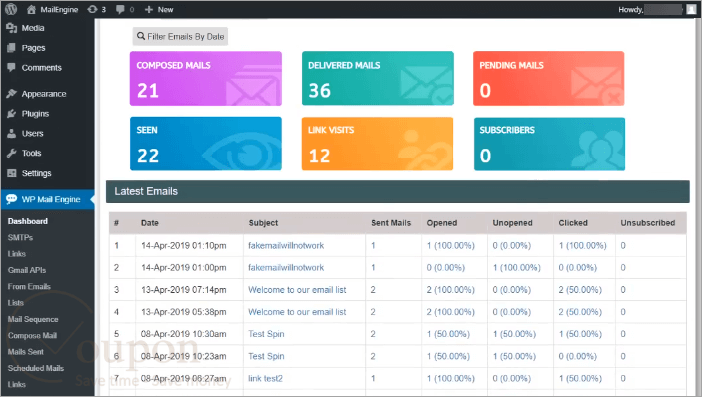Click the date 14-Apr-2019 01:10pm
Screen dimensions: 702x397
[x=184, y=245]
